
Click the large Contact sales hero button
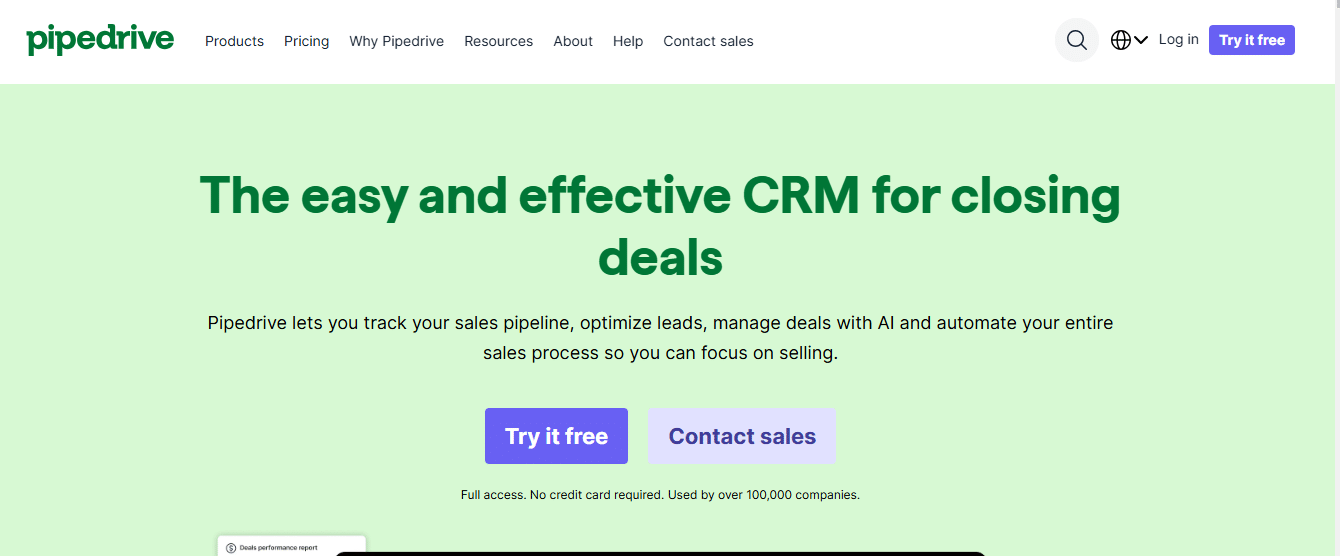coord(742,436)
